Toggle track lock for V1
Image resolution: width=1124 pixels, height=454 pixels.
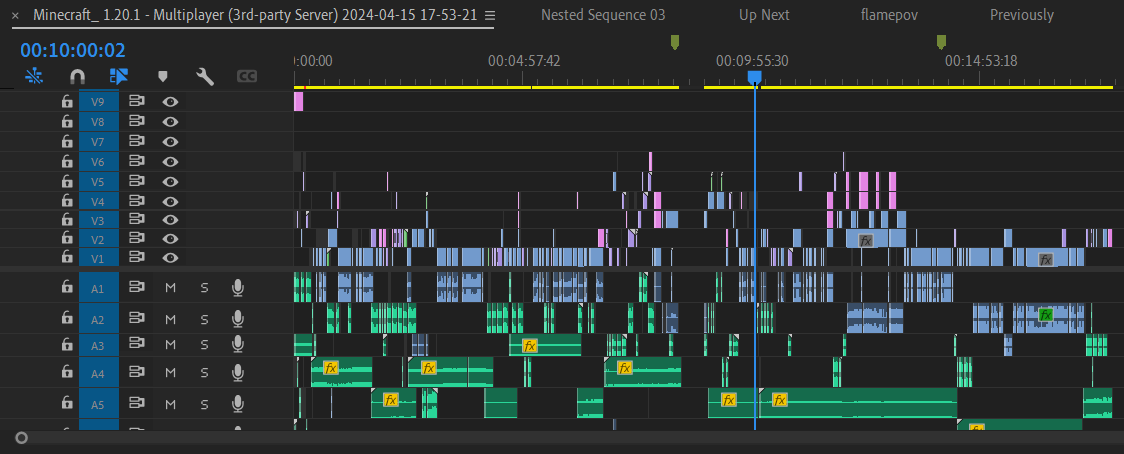pos(67,257)
